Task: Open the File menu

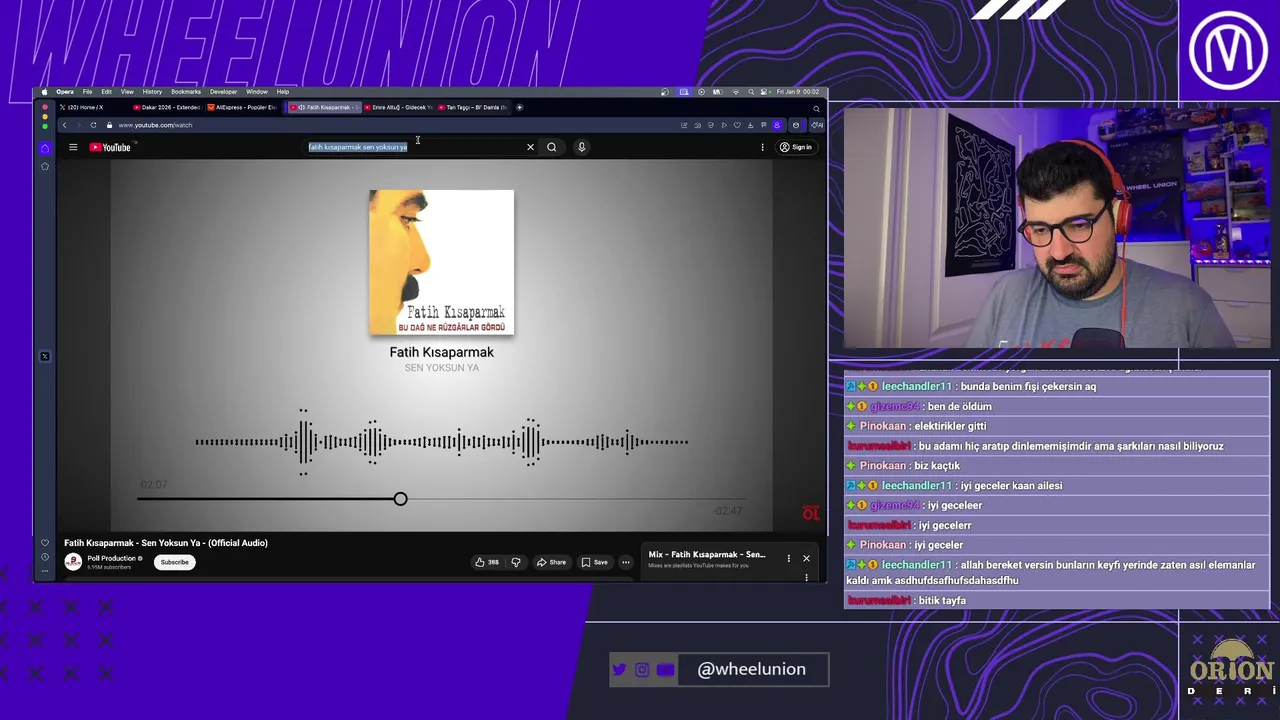Action: [87, 92]
